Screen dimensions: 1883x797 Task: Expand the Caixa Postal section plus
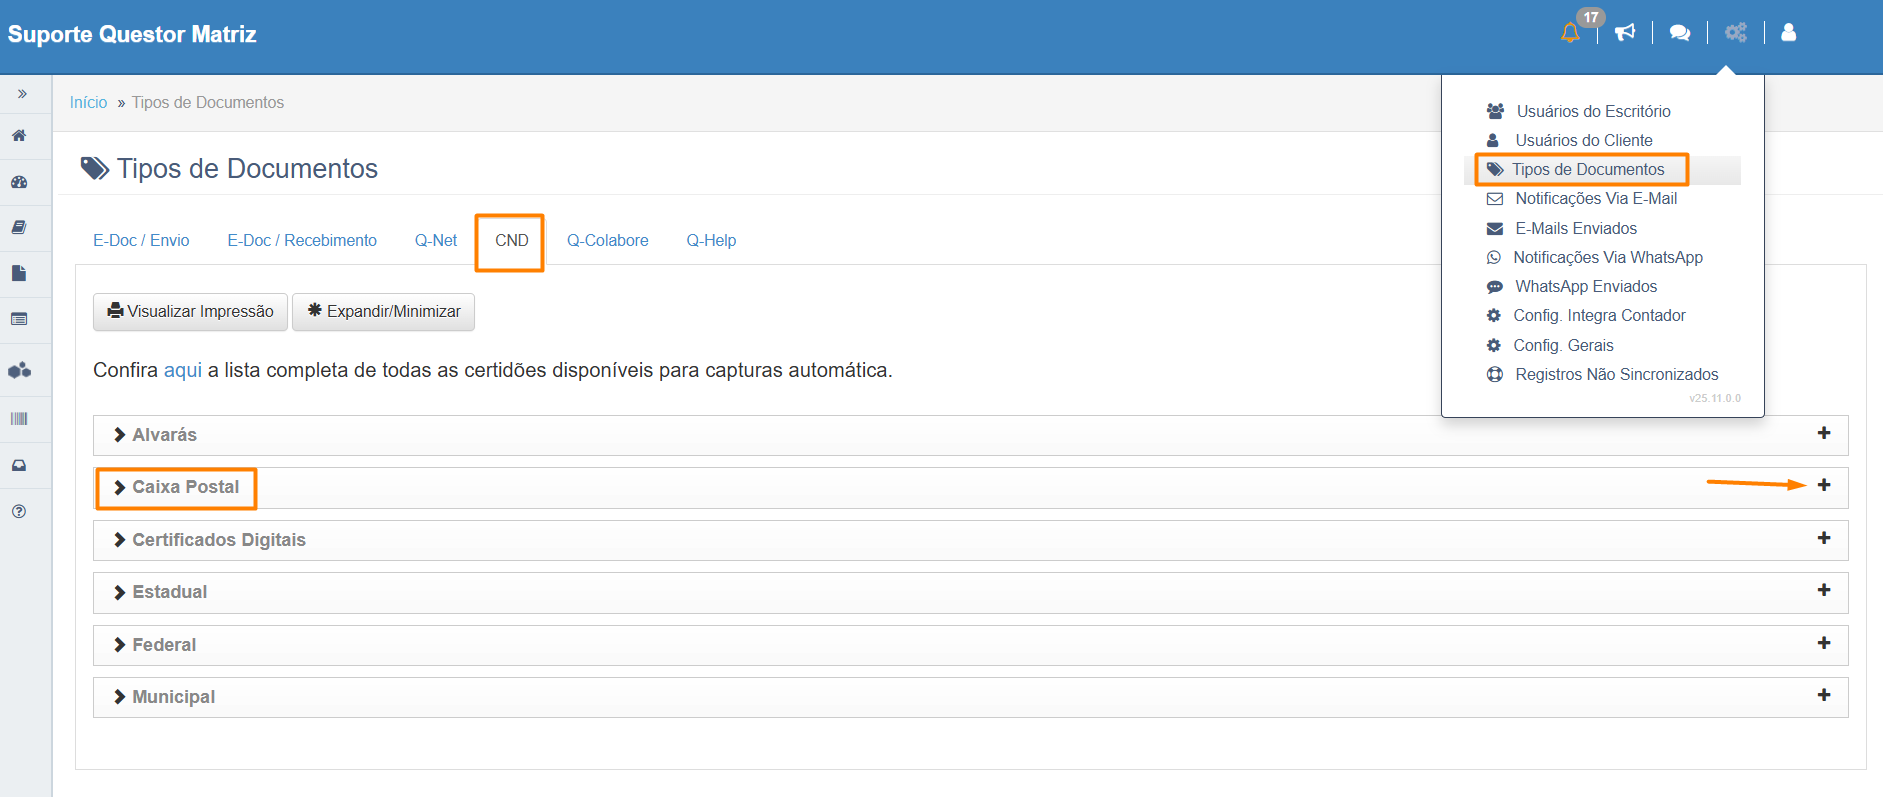(x=1824, y=485)
